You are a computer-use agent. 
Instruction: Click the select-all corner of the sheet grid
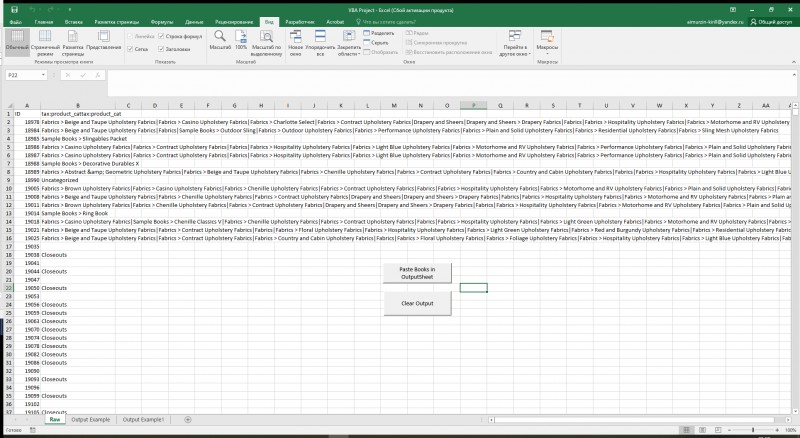point(9,105)
